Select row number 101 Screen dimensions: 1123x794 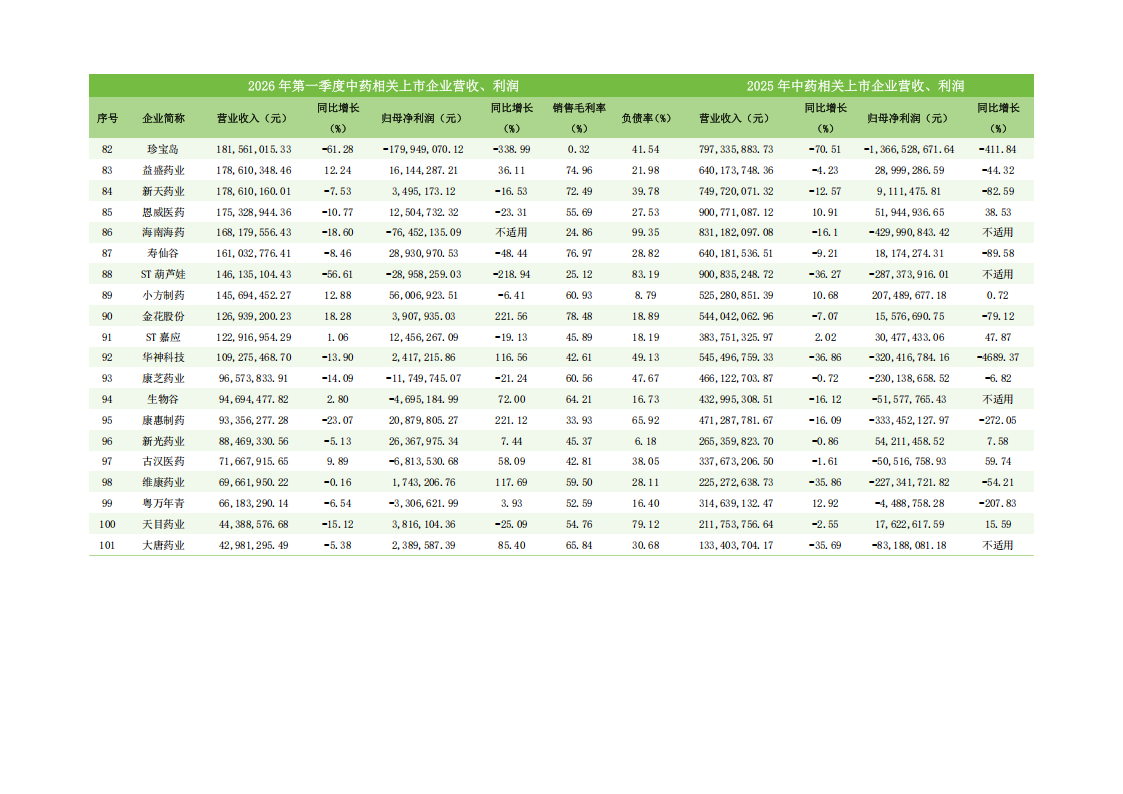107,545
